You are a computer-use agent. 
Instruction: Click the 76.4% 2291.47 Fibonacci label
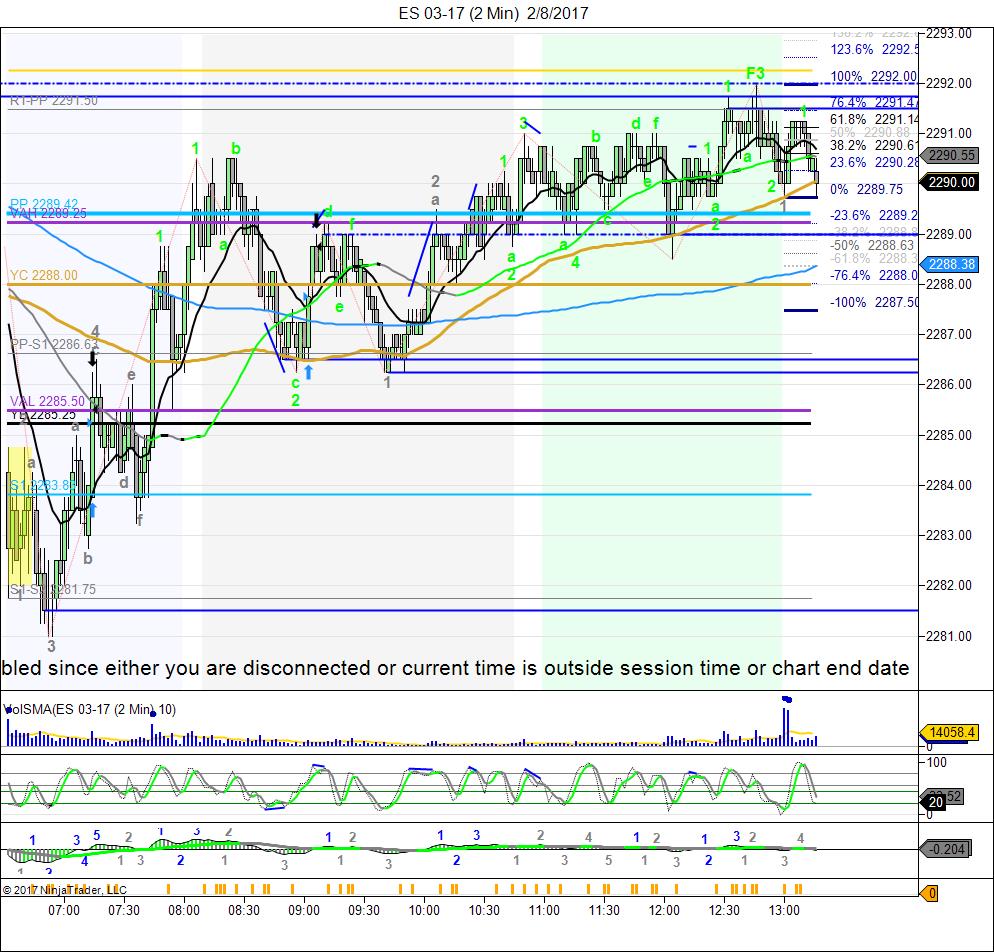[x=874, y=103]
